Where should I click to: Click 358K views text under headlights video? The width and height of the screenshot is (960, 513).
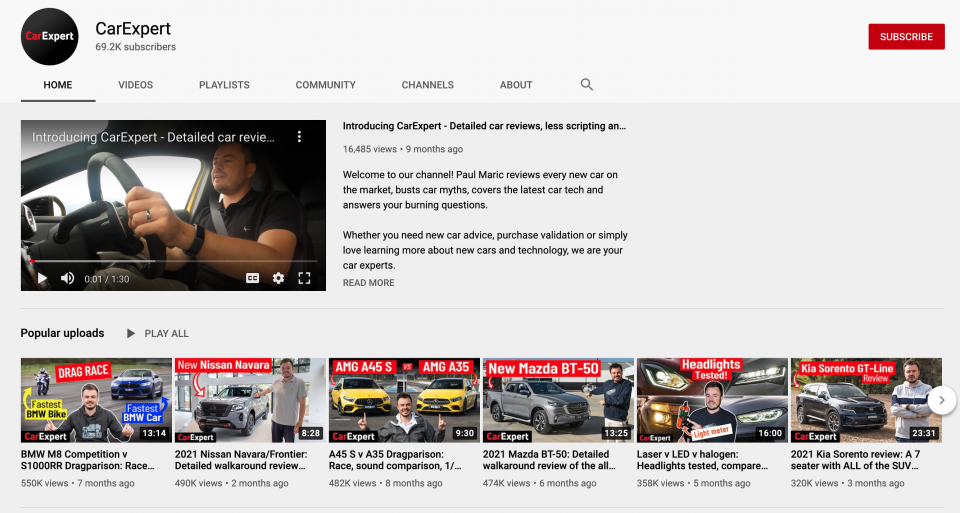[661, 483]
